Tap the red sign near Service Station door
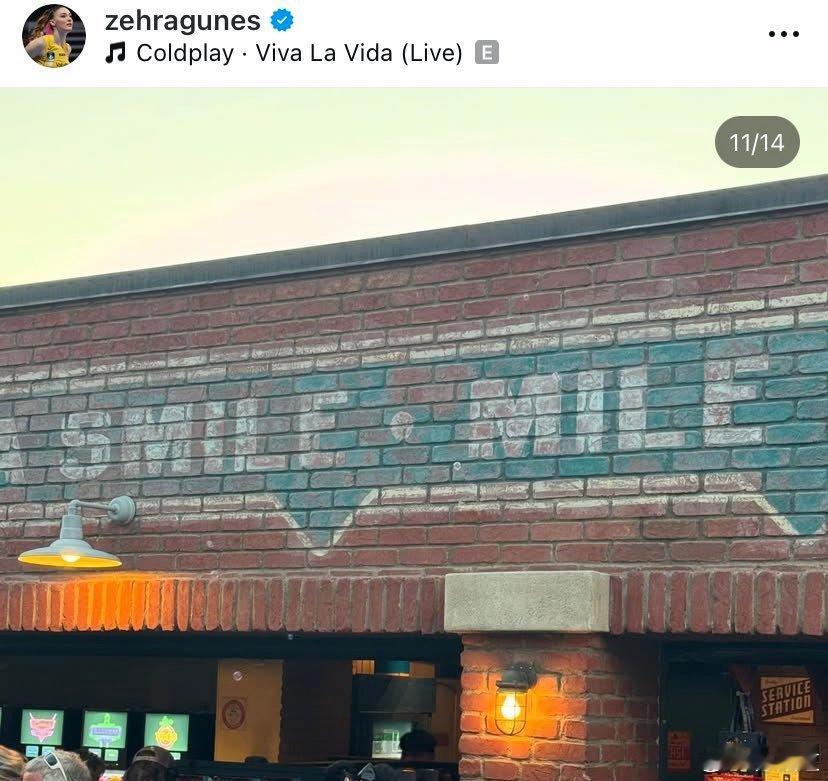828x781 pixels. coord(679,749)
